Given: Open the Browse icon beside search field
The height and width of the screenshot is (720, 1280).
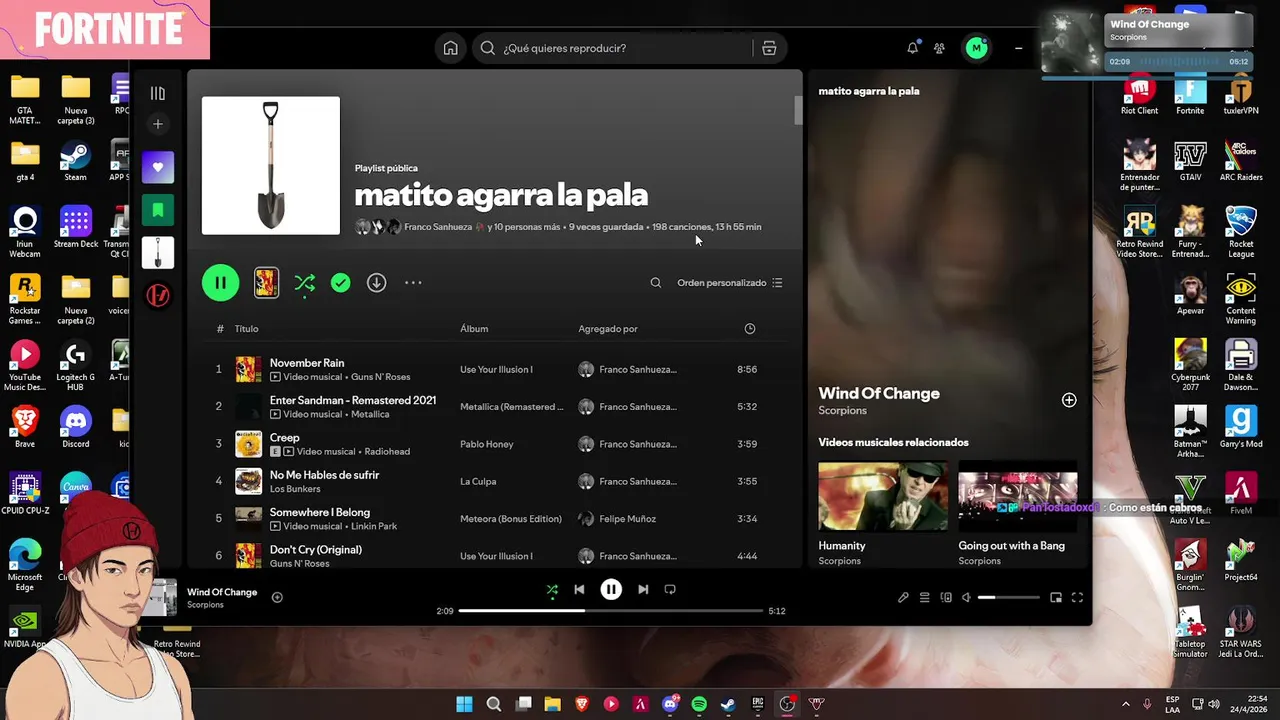Looking at the screenshot, I should (x=769, y=48).
